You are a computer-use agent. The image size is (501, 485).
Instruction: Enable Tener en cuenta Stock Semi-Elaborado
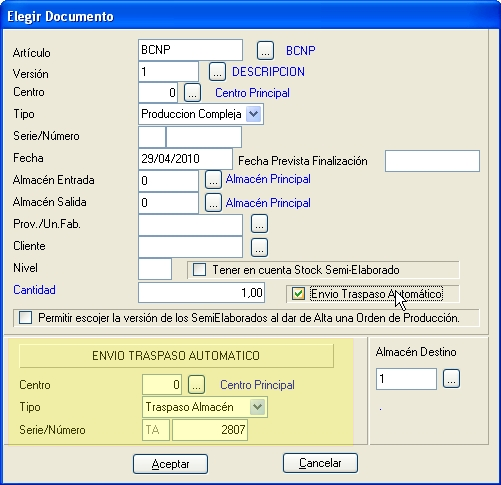[199, 270]
